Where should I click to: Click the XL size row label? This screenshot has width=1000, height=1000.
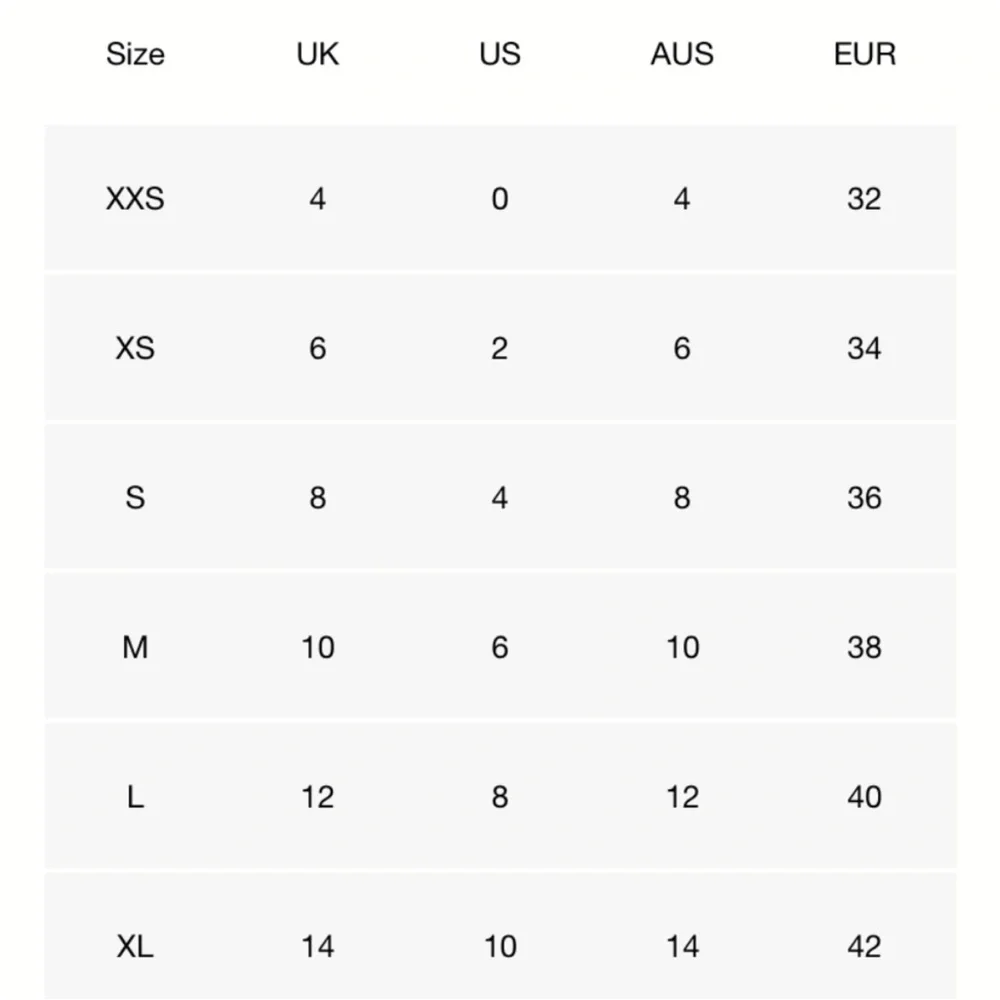point(135,946)
